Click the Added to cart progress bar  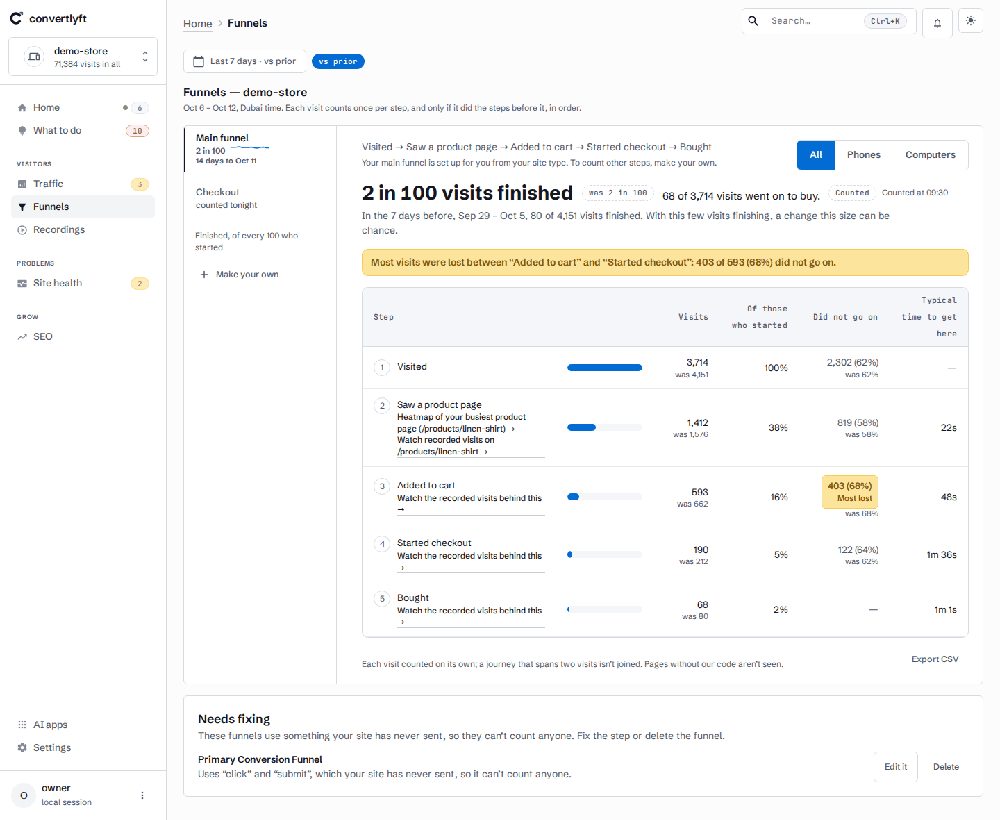click(604, 497)
